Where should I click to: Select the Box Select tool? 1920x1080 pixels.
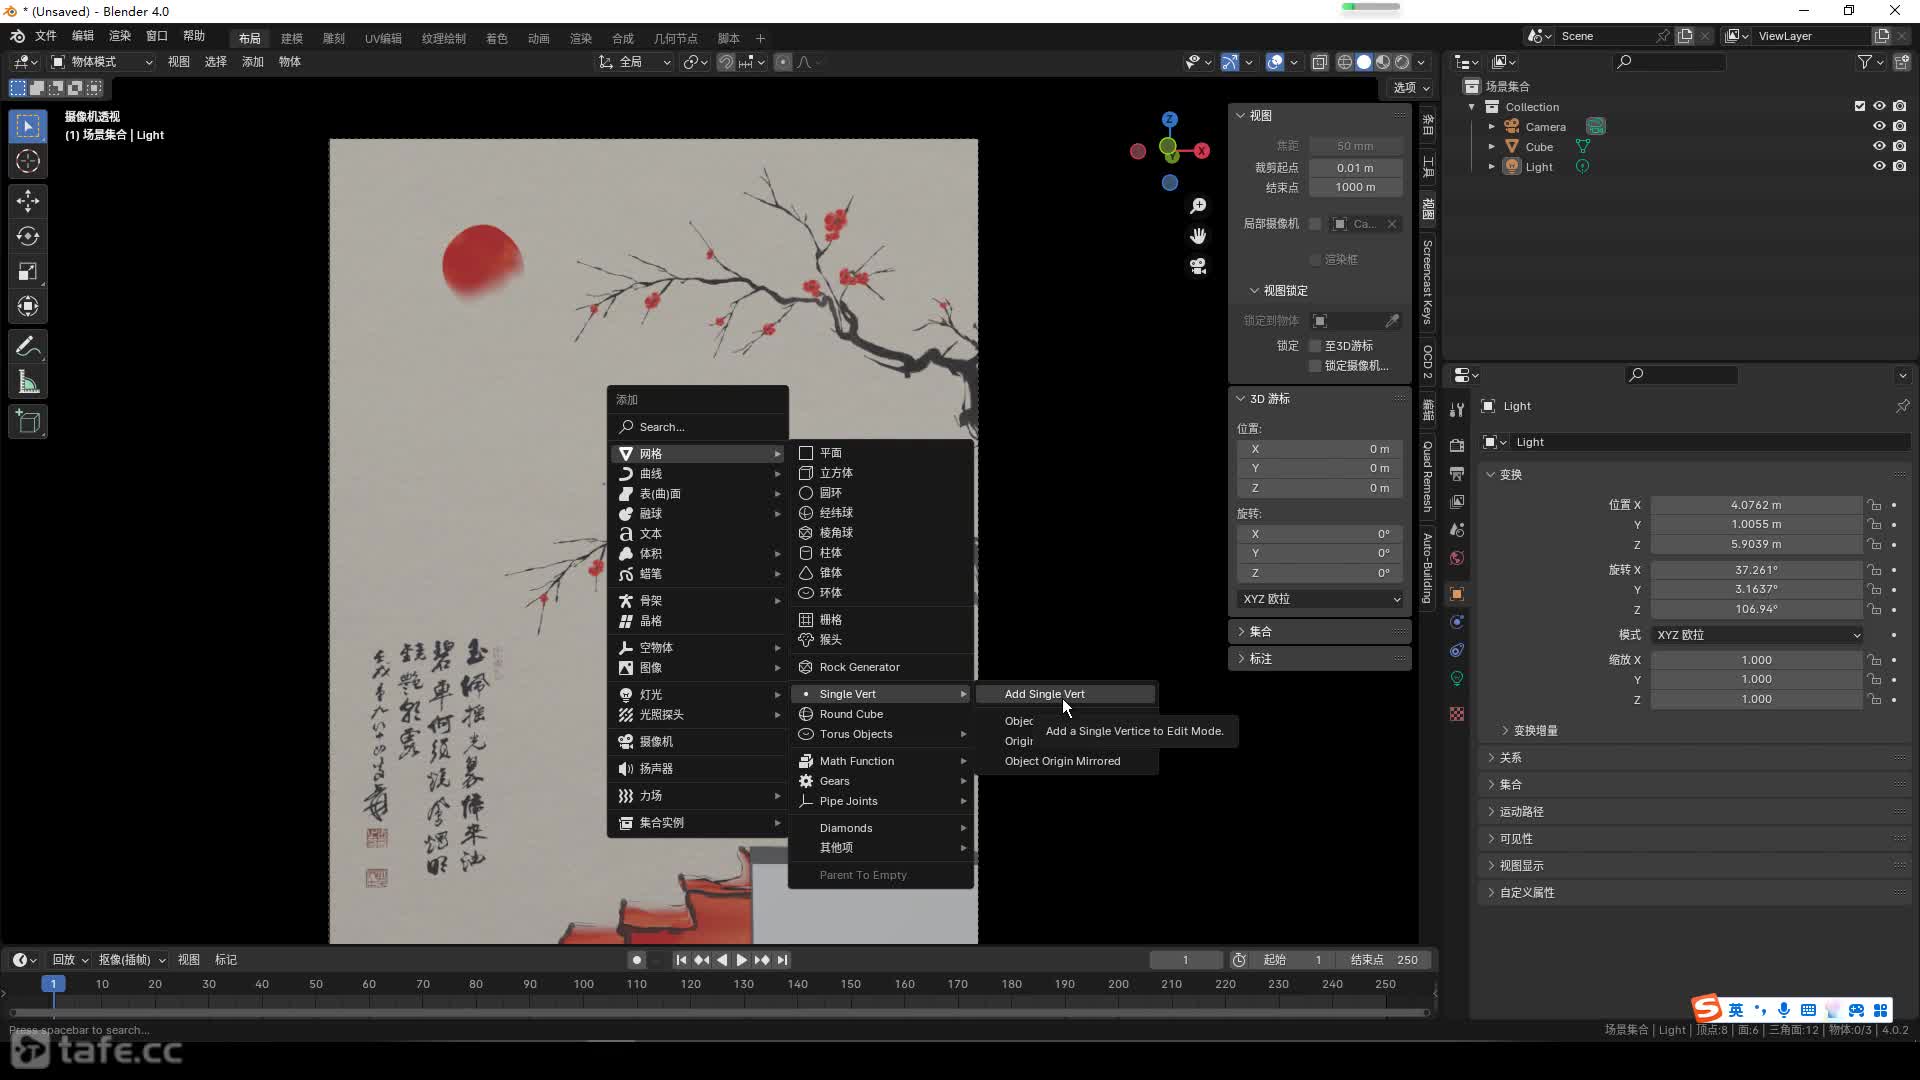pyautogui.click(x=28, y=126)
